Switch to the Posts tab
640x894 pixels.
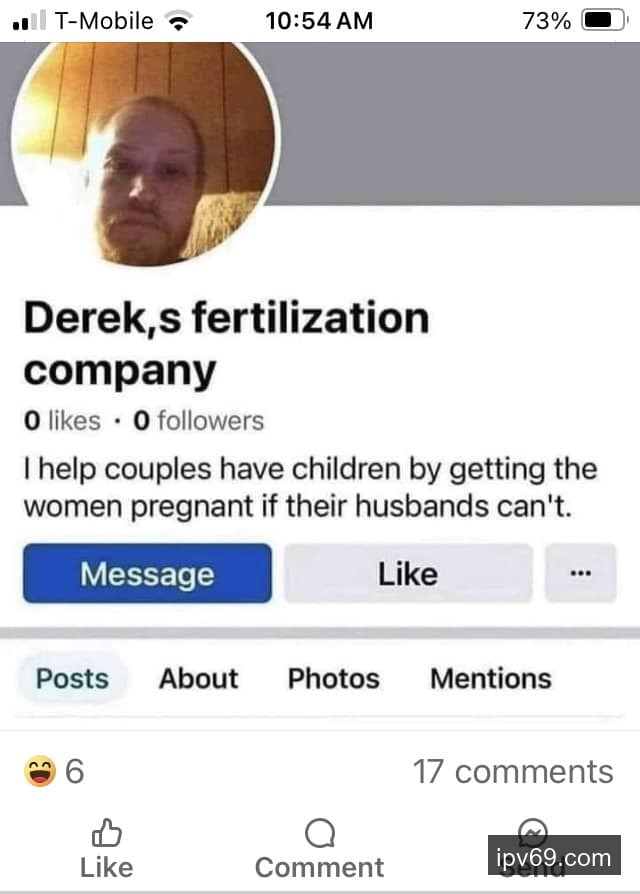tap(72, 678)
